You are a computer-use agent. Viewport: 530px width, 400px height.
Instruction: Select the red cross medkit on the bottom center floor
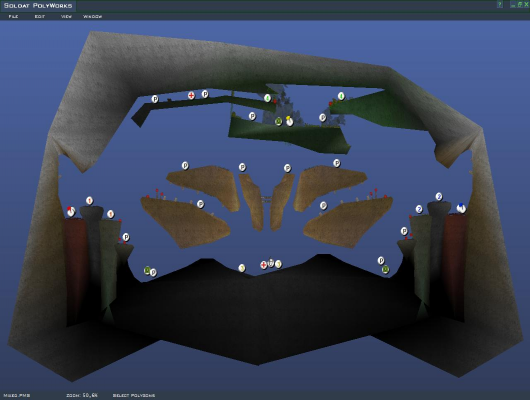pos(264,265)
